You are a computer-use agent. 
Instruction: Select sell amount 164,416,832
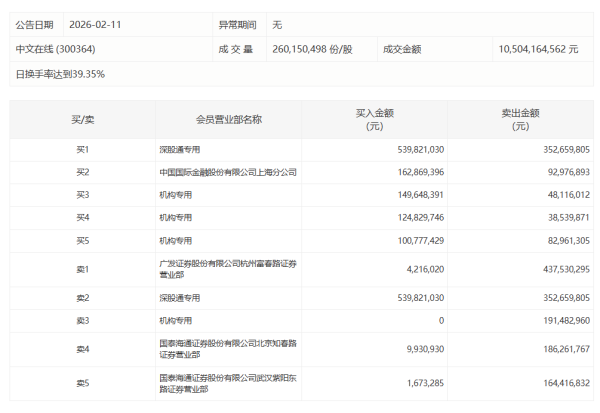pos(566,383)
